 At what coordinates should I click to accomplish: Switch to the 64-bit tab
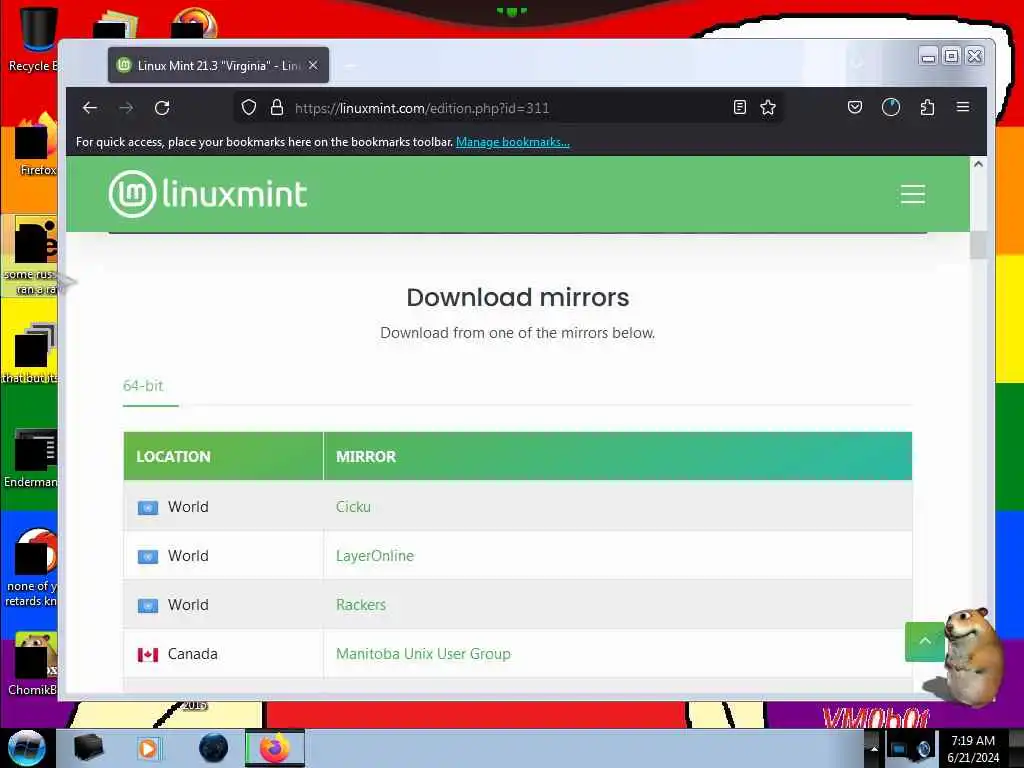tap(143, 386)
